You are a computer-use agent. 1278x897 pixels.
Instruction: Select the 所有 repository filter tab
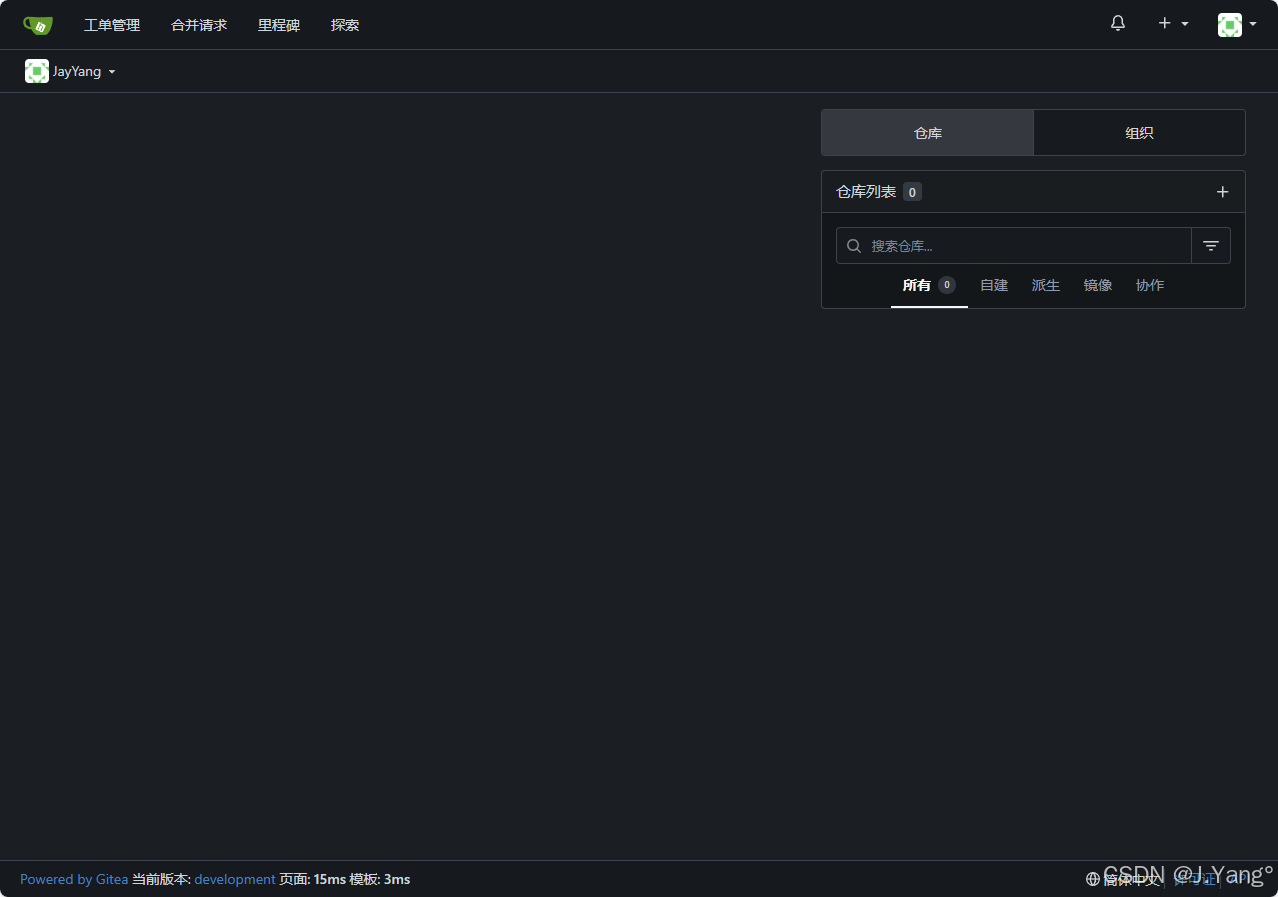929,286
